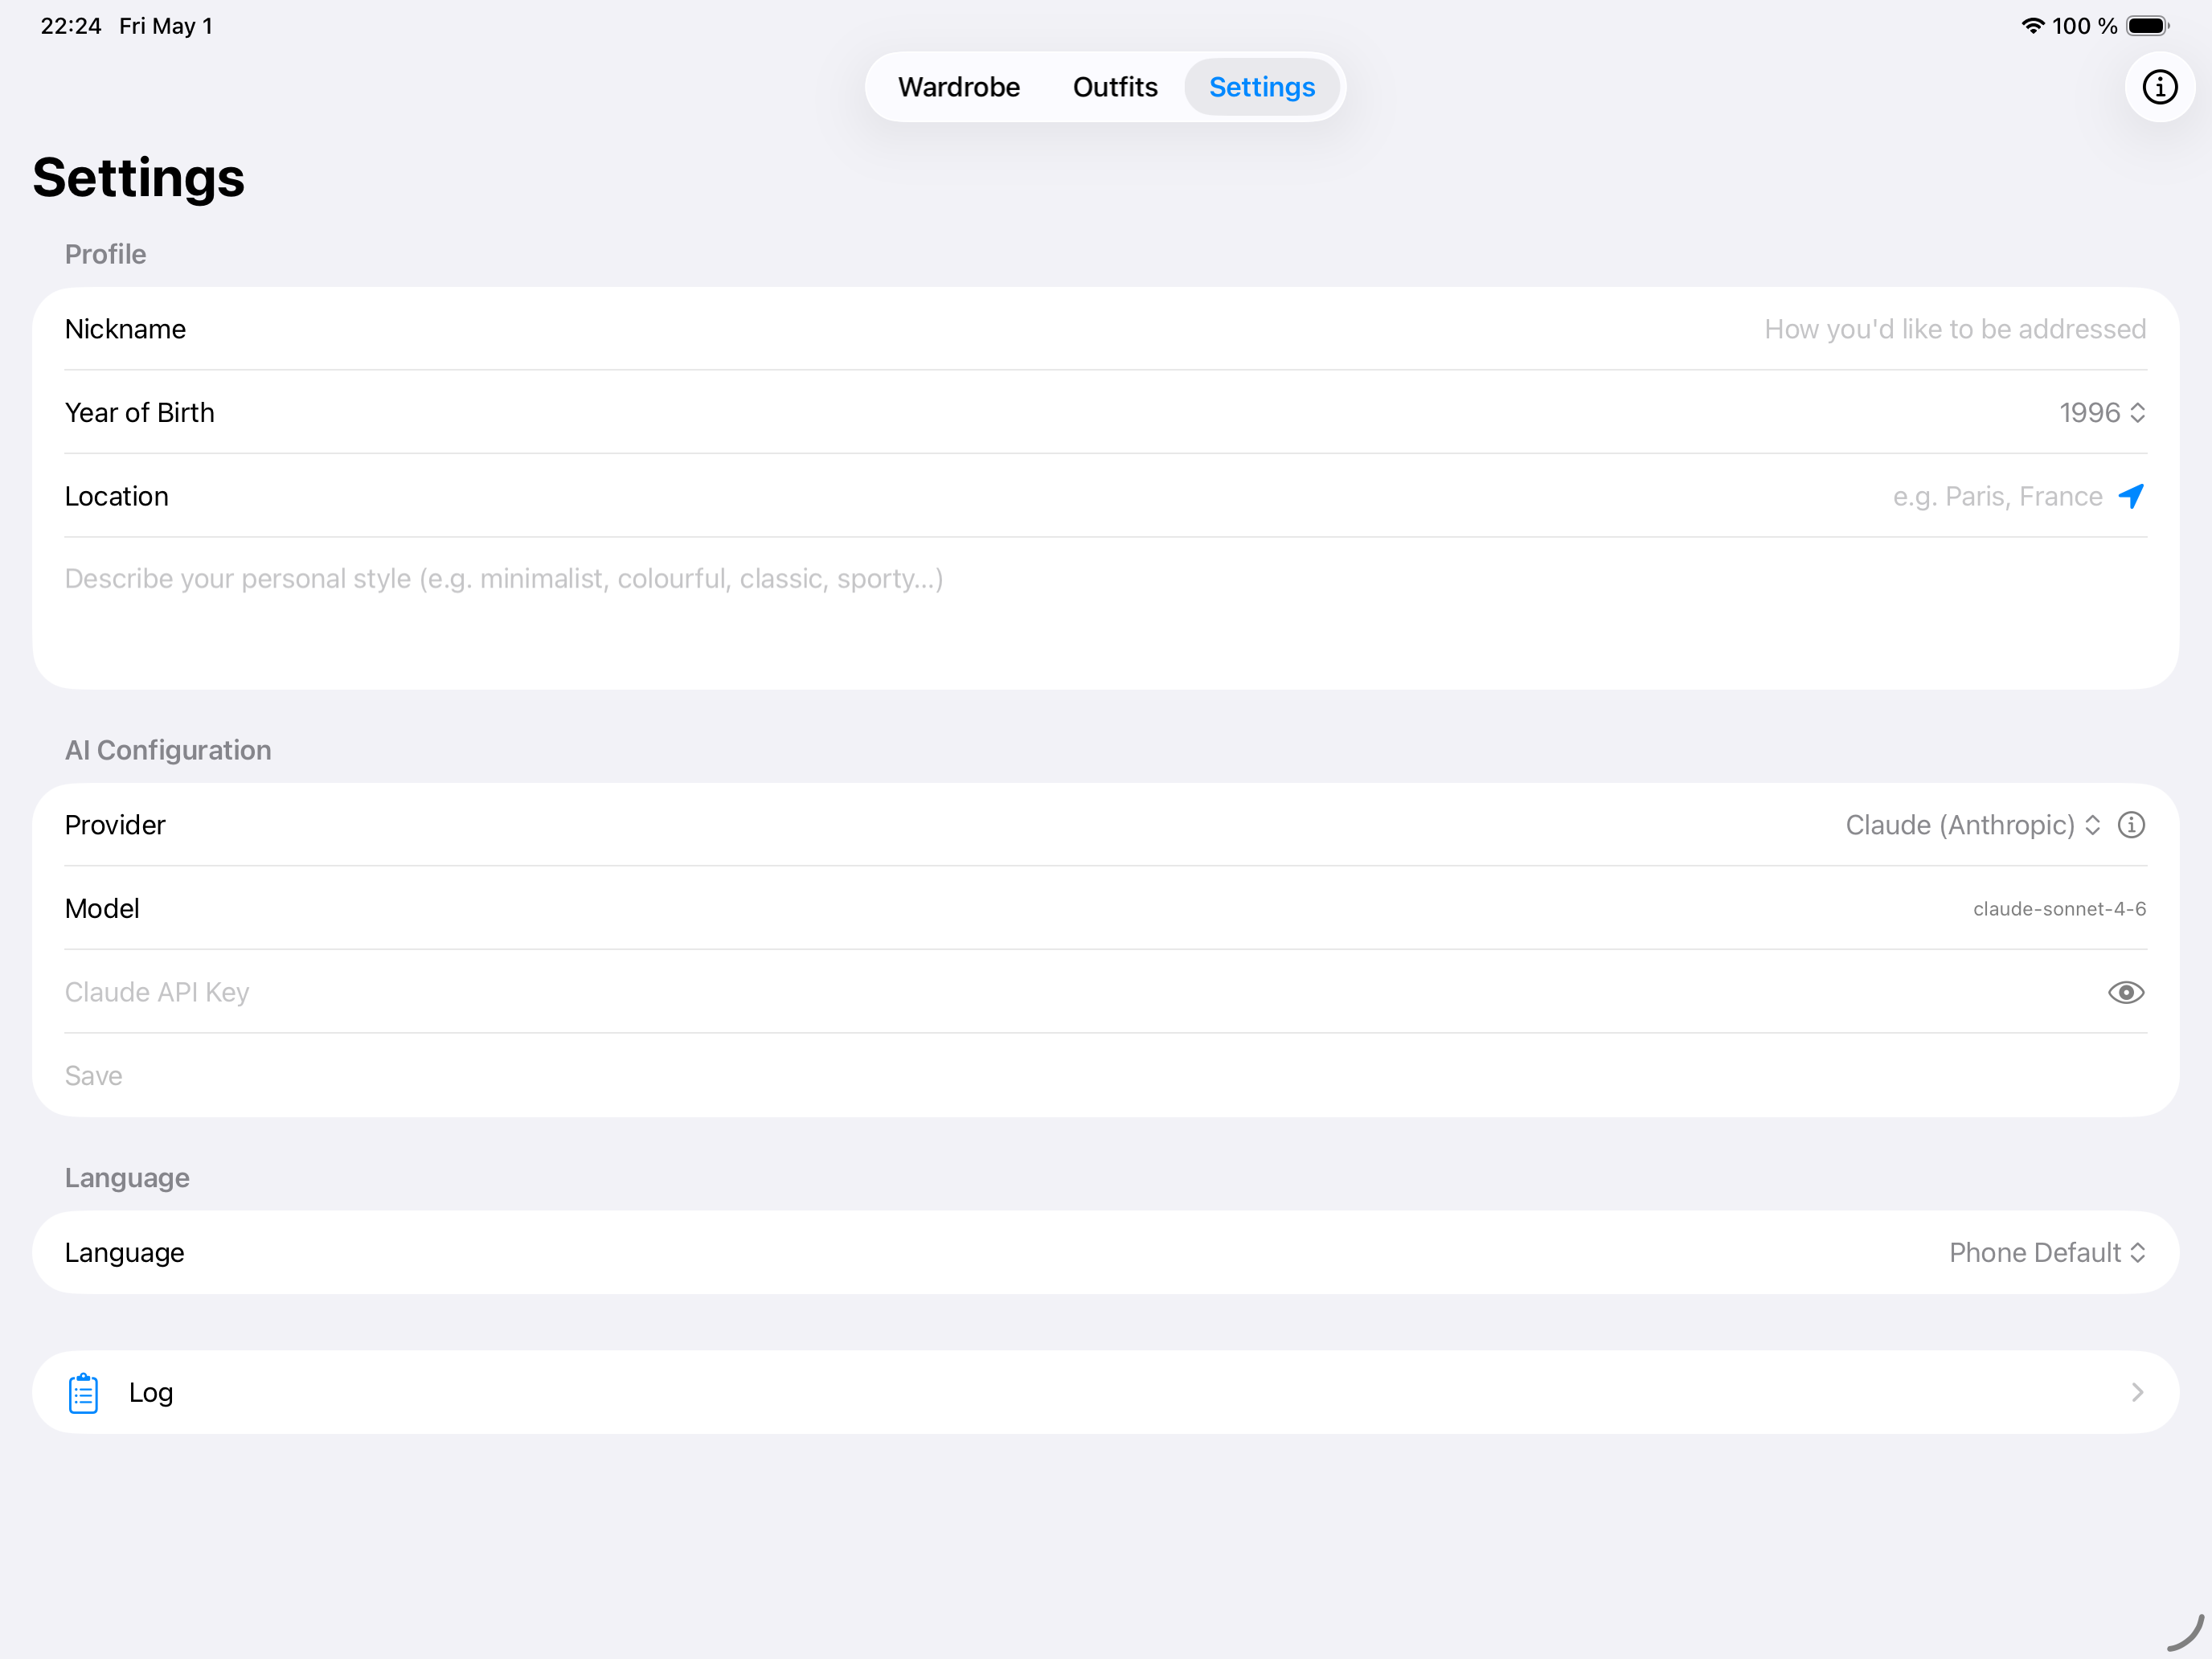
Task: Tap Save in AI Configuration
Action: (93, 1076)
